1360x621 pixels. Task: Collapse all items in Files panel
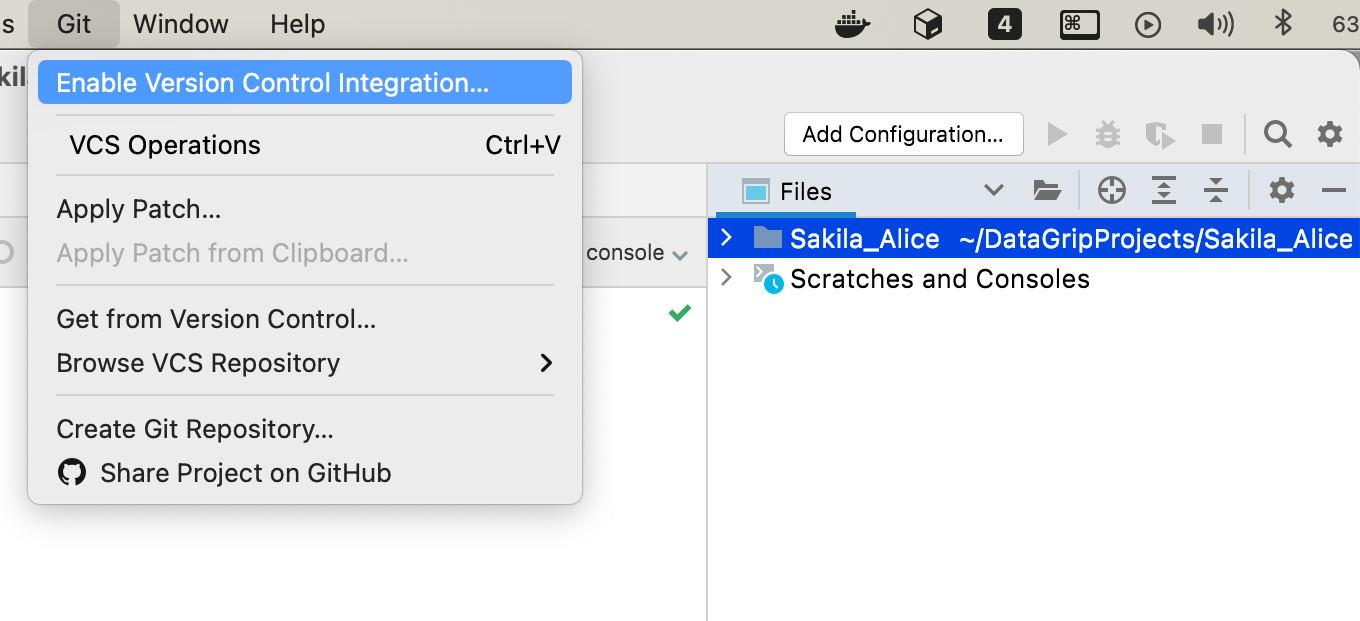[x=1215, y=191]
